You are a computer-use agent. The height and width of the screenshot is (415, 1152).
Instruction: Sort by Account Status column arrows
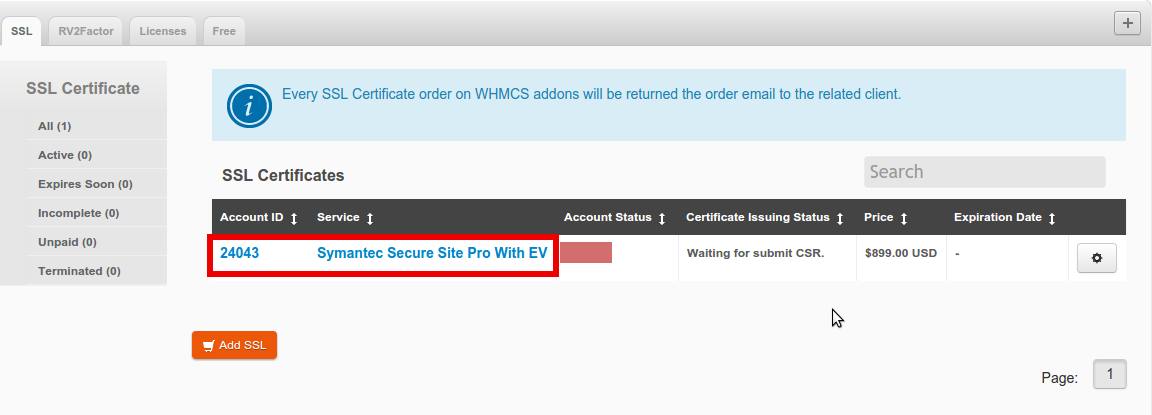pos(662,218)
